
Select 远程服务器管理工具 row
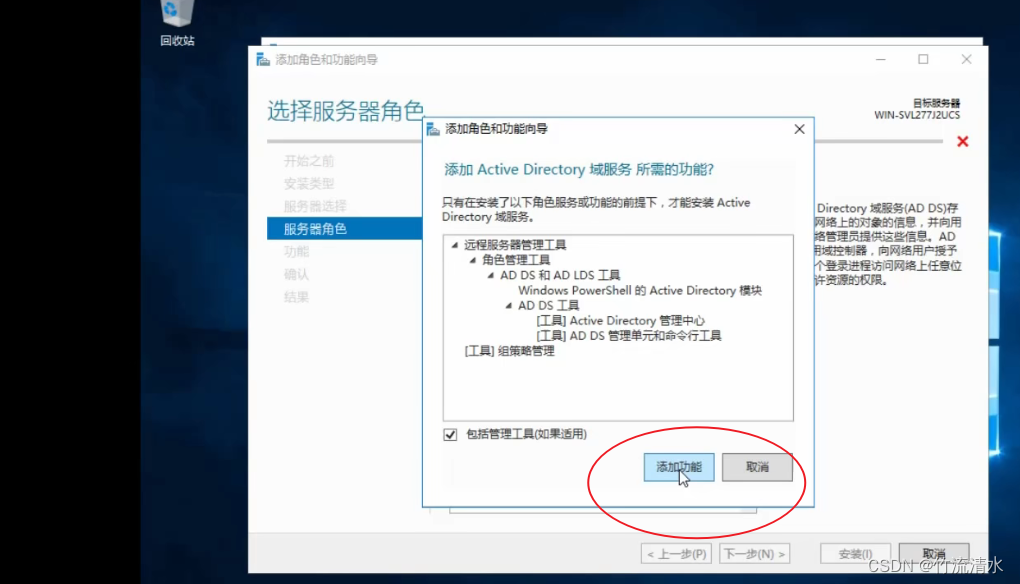coord(515,245)
